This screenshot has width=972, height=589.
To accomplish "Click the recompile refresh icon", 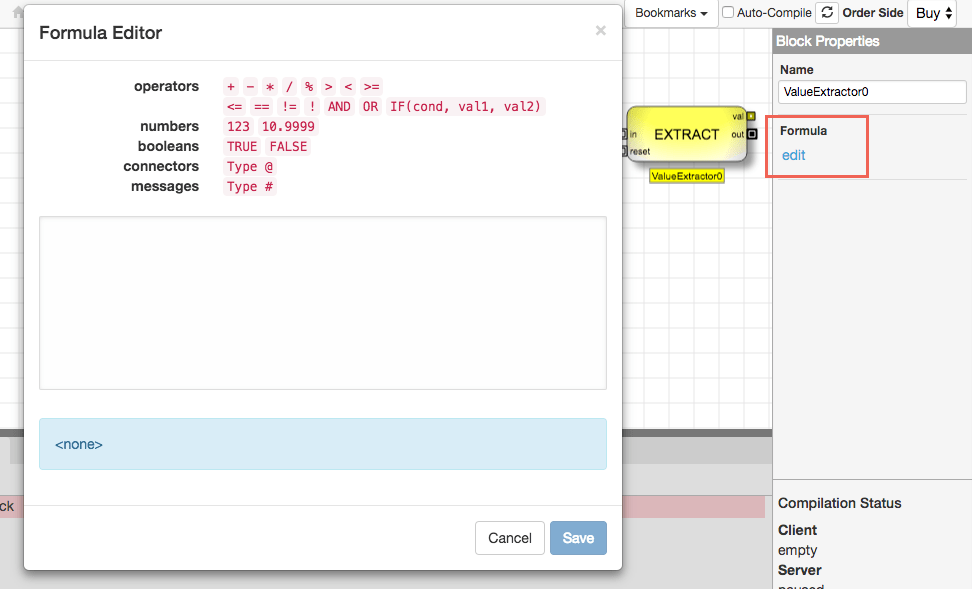I will pyautogui.click(x=827, y=13).
